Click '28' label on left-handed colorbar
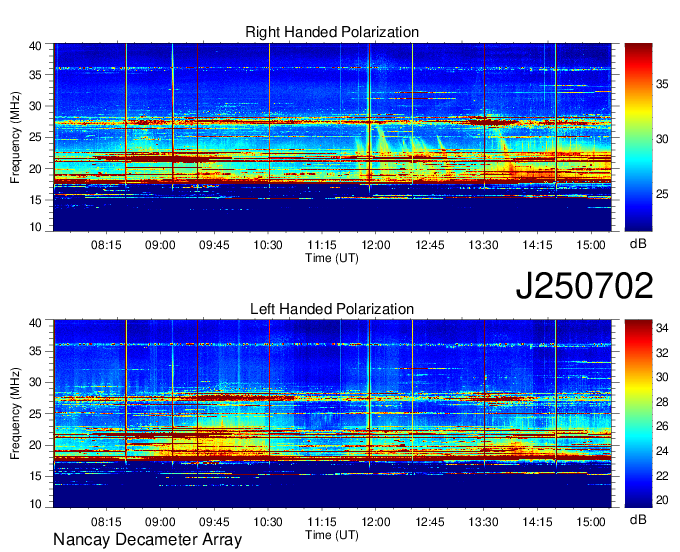 pyautogui.click(x=662, y=402)
